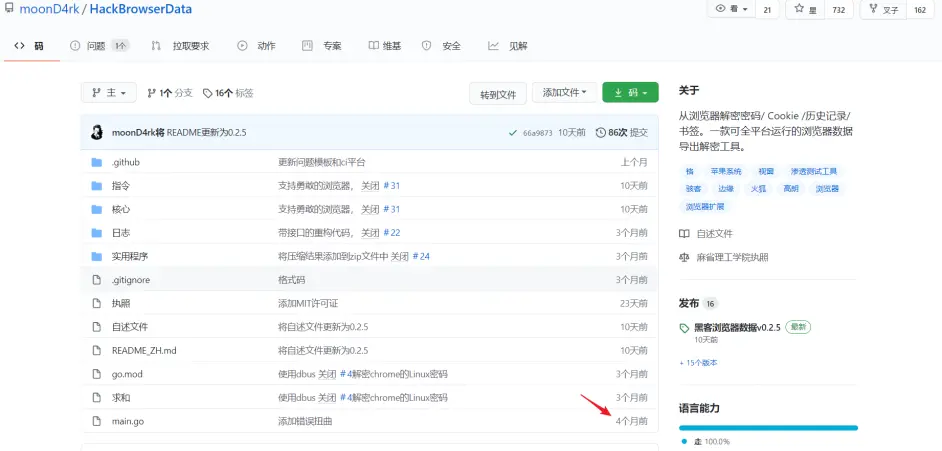942x451 pixels.
Task: Open the 执照 license file
Action: tap(121, 303)
